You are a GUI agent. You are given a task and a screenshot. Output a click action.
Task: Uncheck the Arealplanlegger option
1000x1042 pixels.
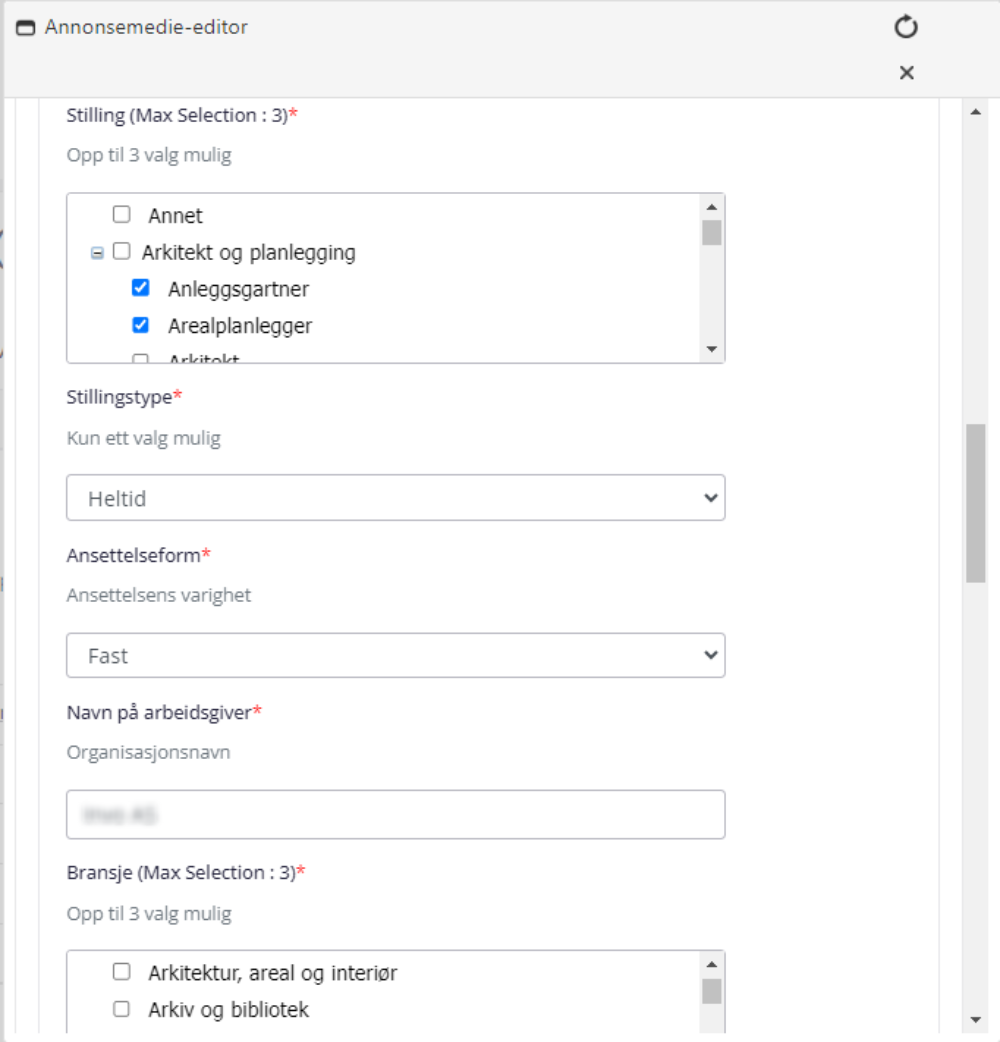click(140, 325)
